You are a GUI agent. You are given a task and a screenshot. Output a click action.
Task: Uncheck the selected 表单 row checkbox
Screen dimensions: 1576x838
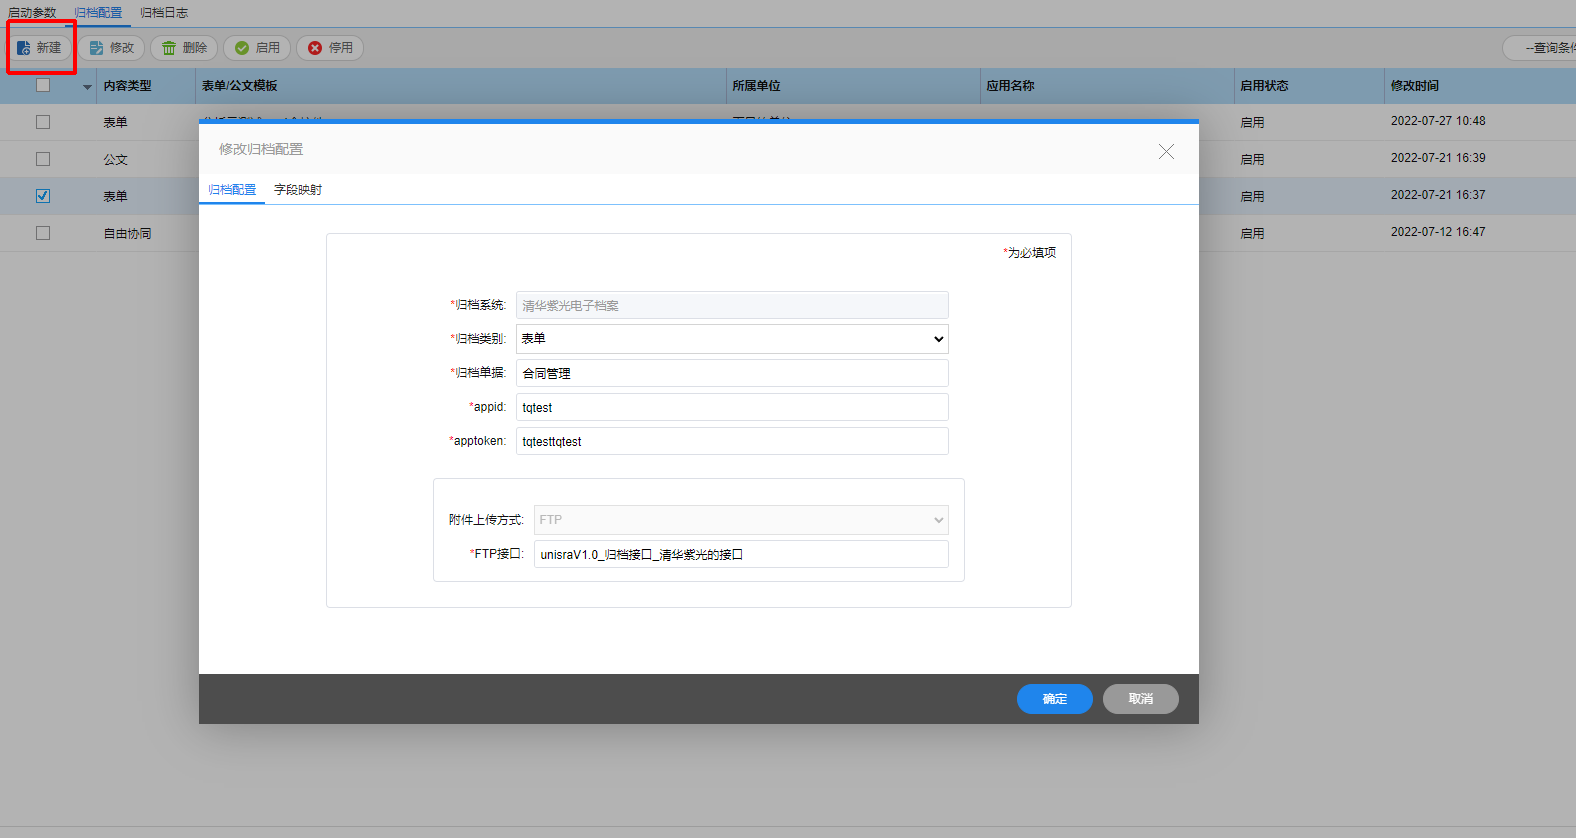(x=43, y=196)
